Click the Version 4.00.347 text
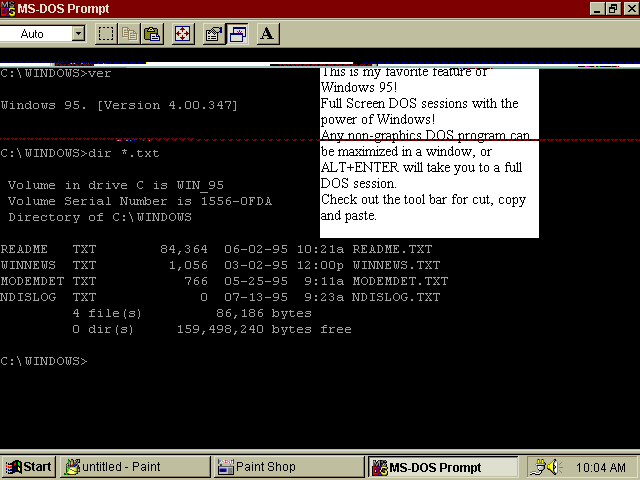Screen dimensions: 640x480 (167, 105)
